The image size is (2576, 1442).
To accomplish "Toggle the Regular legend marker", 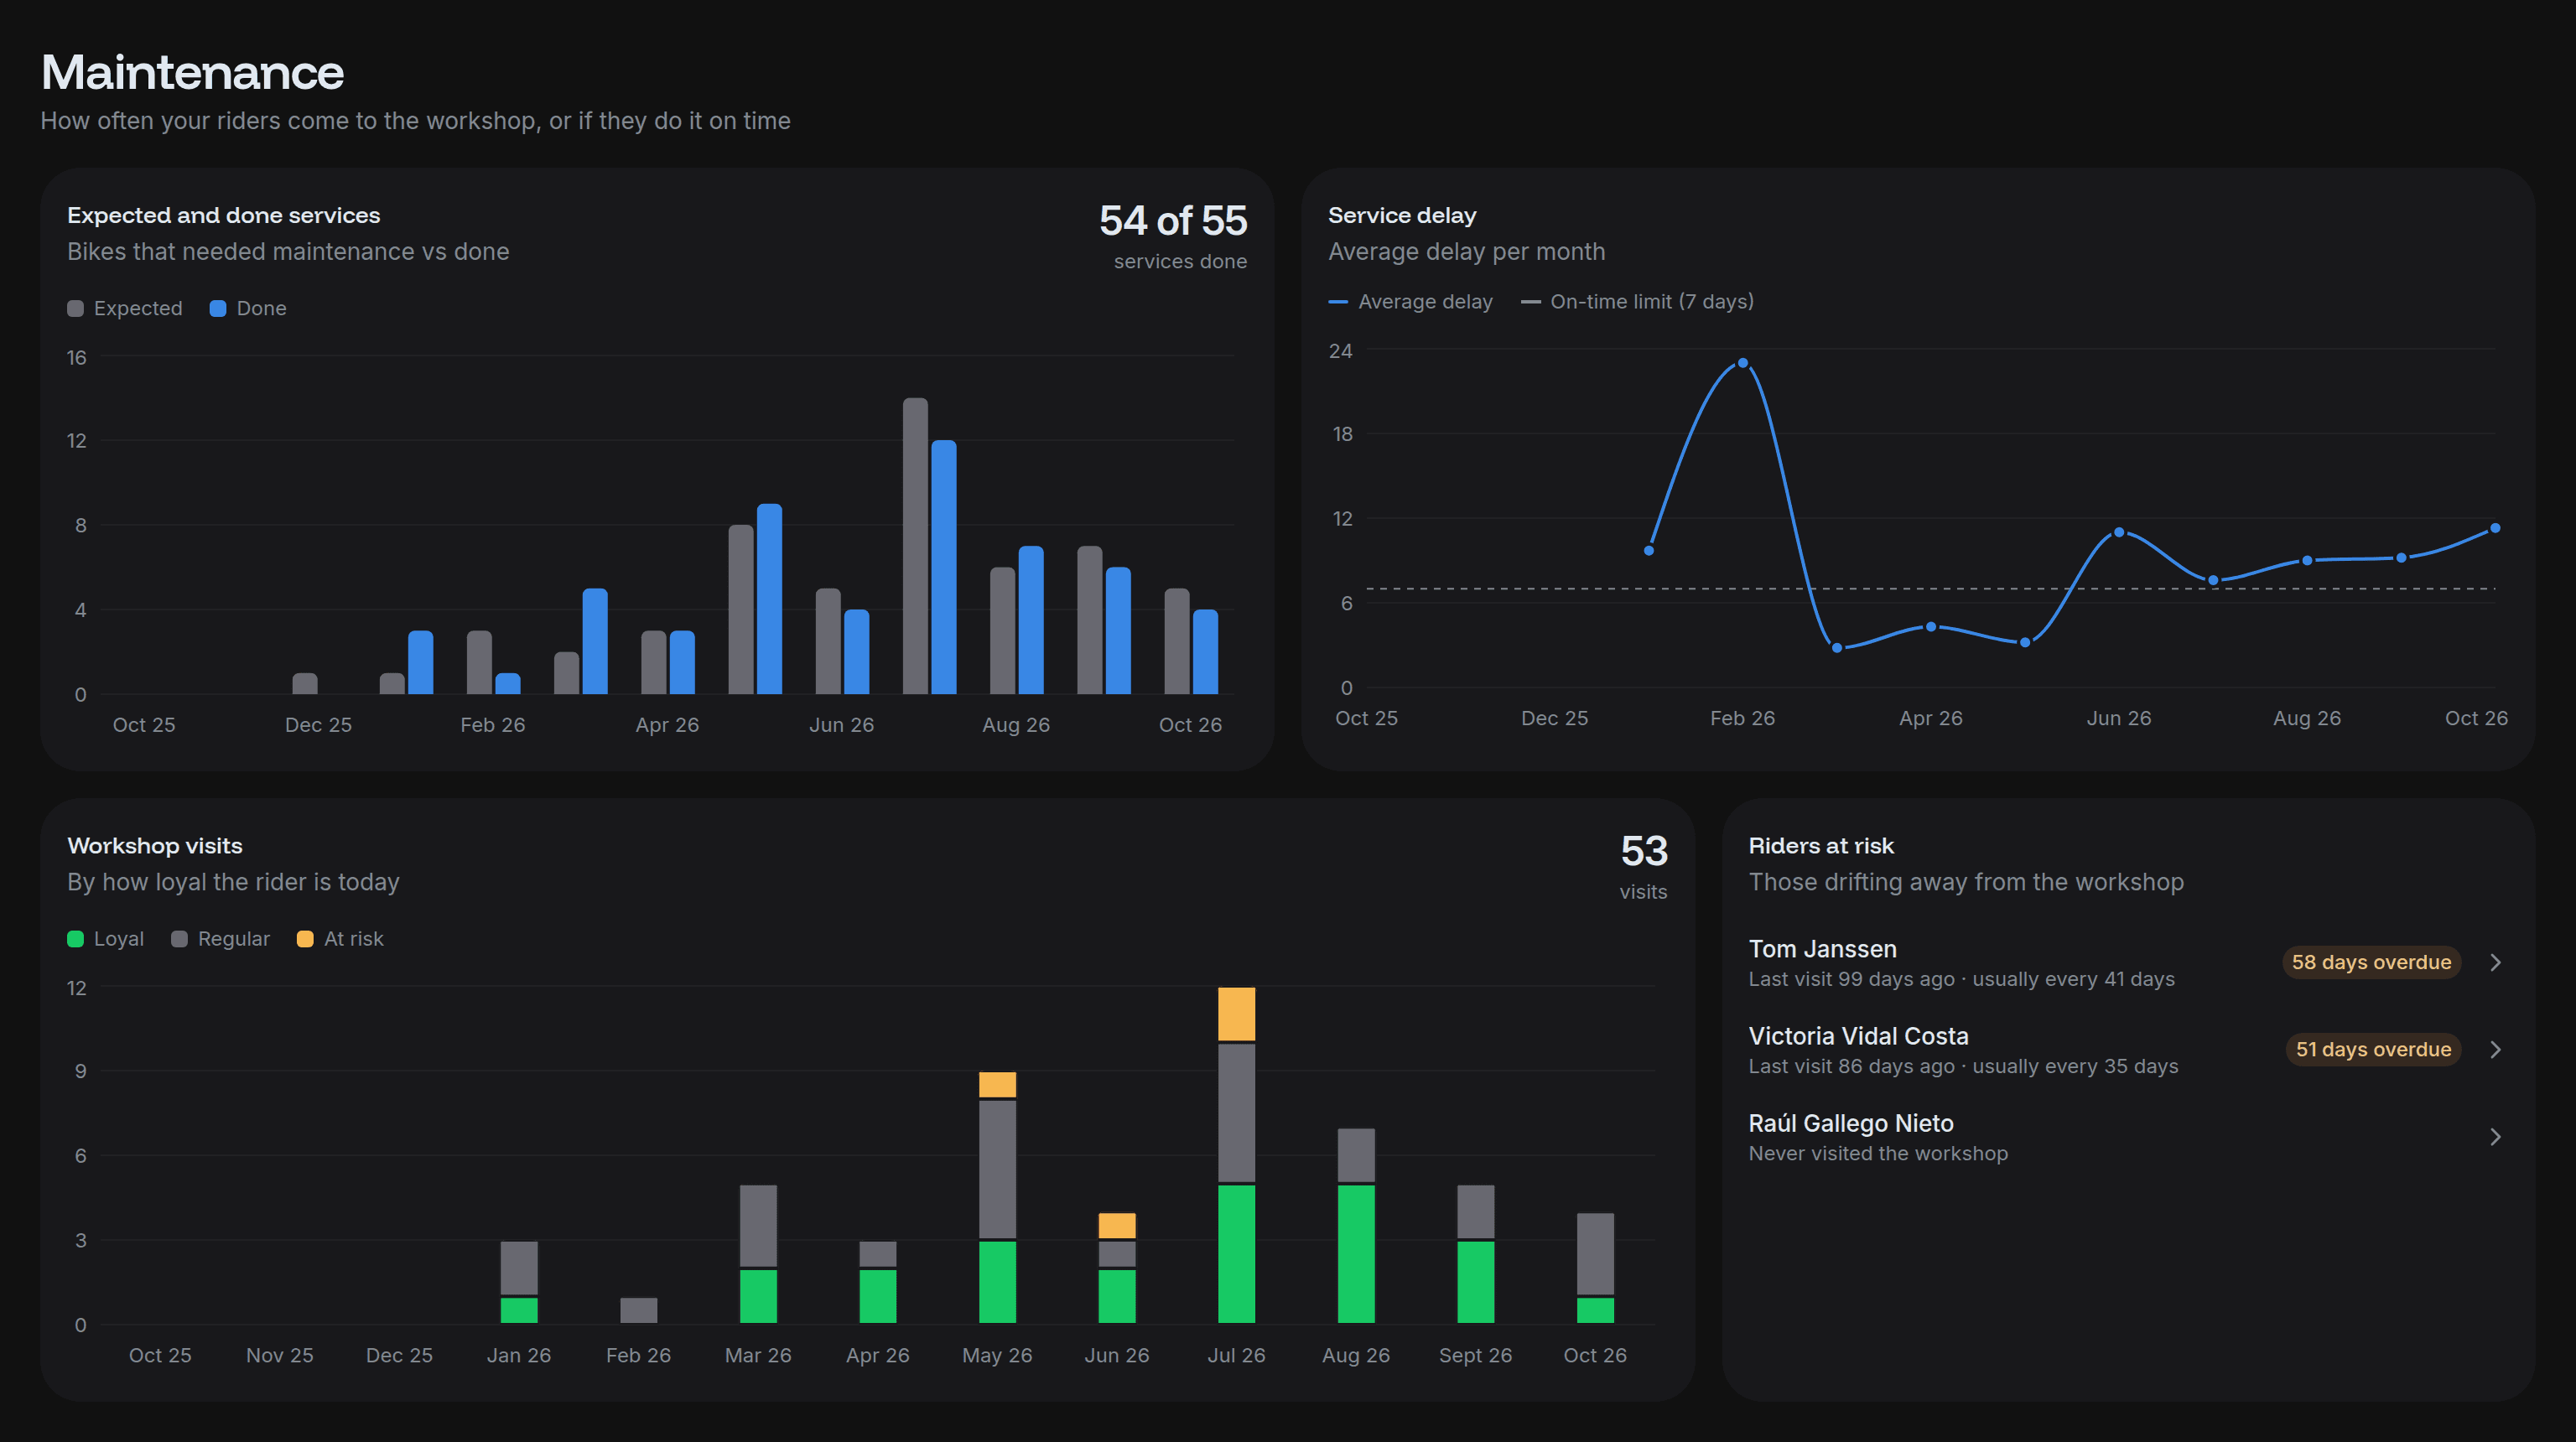I will point(179,938).
